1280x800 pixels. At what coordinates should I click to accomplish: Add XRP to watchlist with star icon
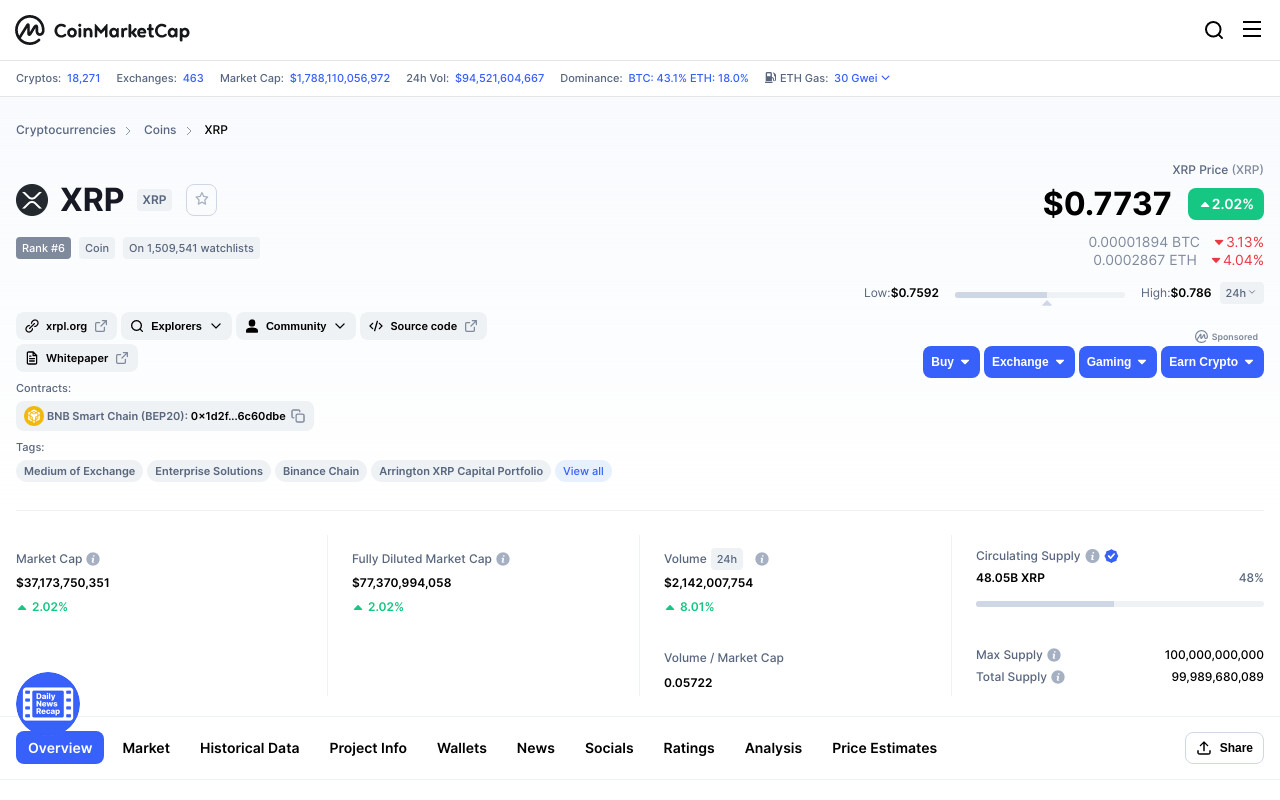(201, 199)
